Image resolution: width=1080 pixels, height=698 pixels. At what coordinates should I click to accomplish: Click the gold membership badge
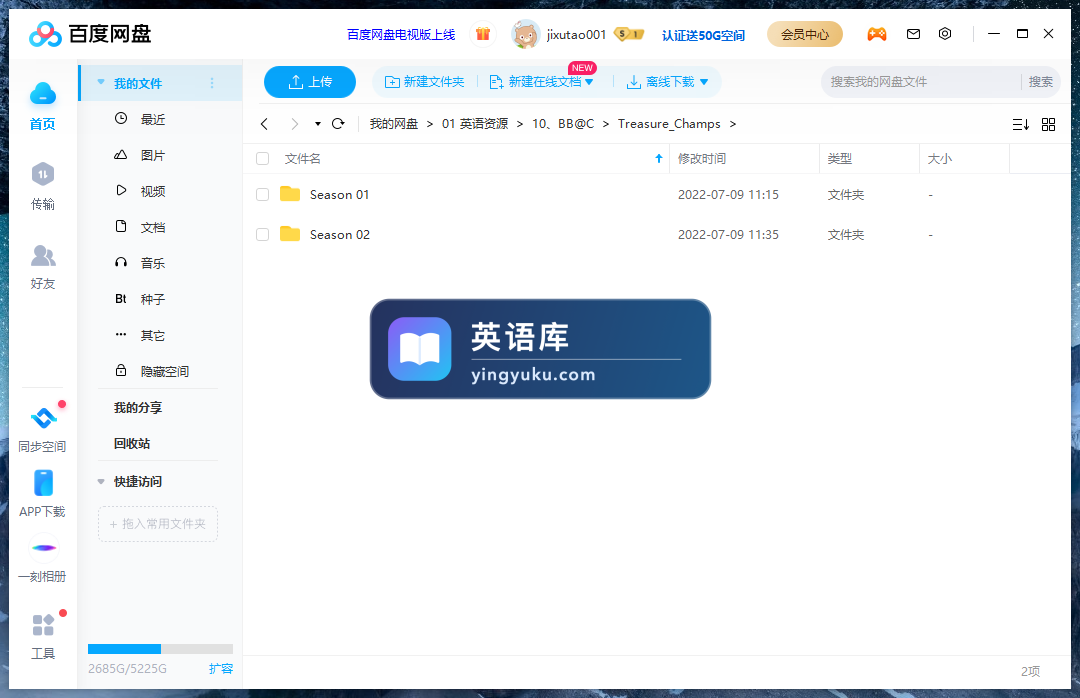[x=629, y=34]
